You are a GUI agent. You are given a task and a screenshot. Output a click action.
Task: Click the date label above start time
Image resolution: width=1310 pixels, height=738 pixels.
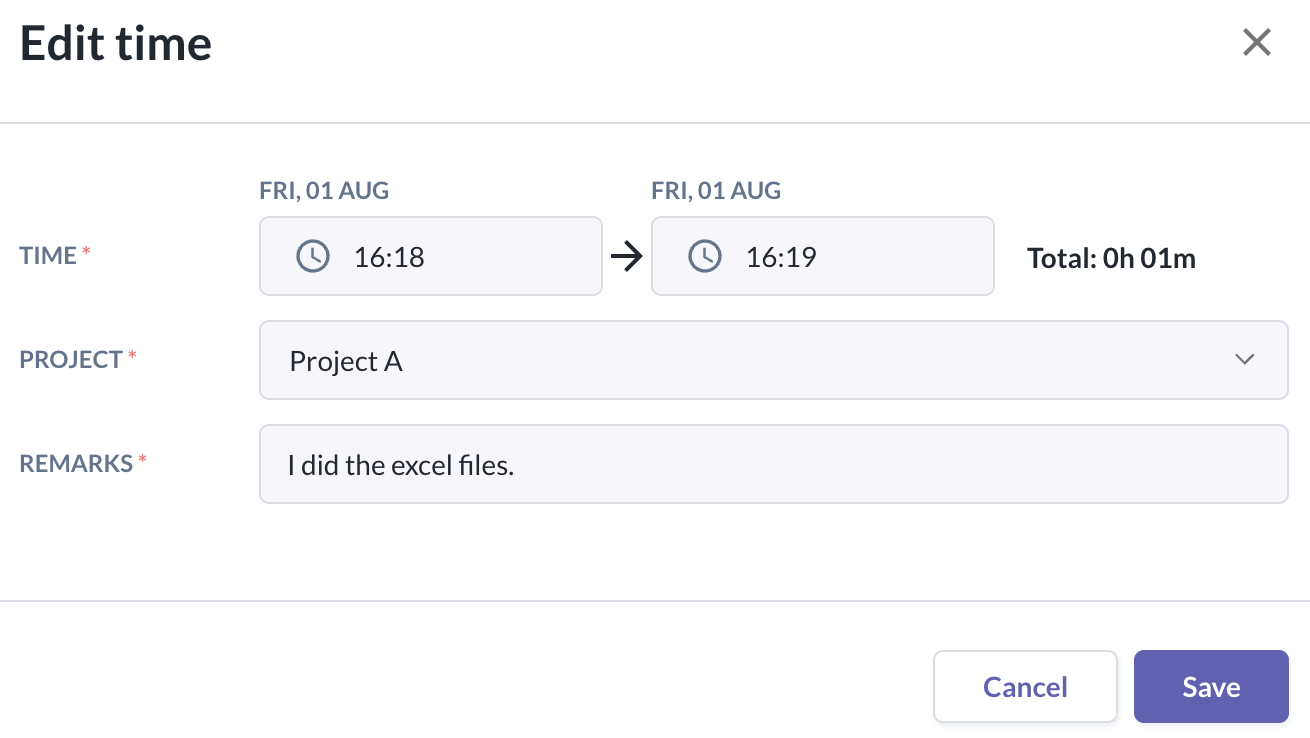point(324,191)
